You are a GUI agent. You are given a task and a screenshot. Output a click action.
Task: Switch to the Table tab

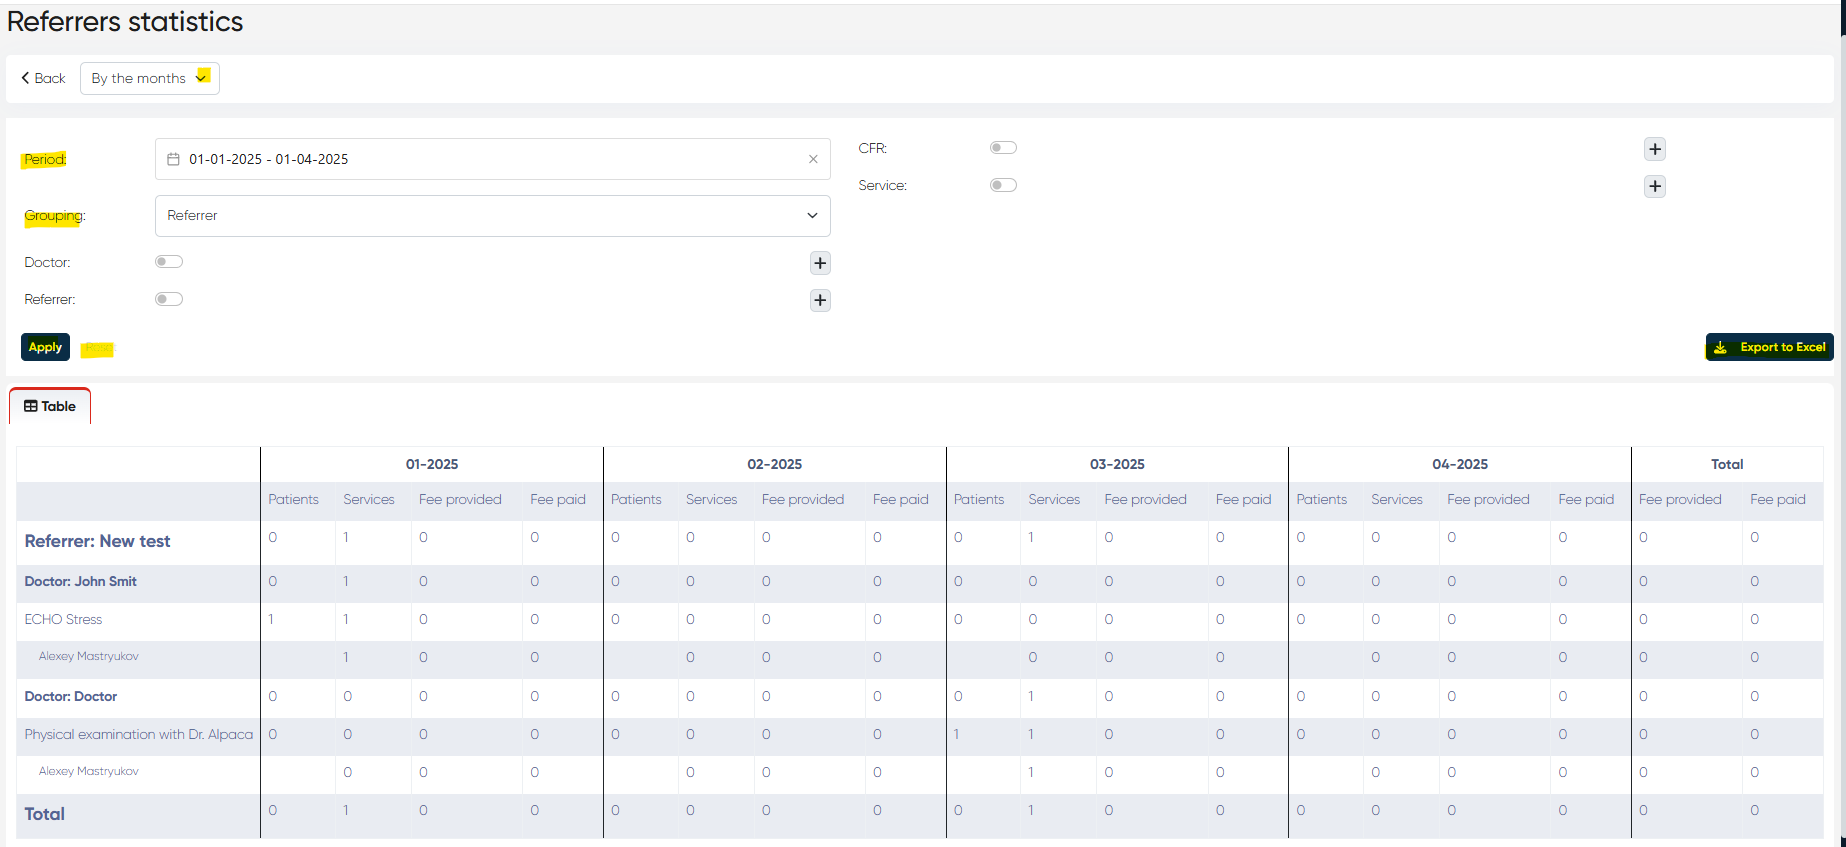click(50, 406)
